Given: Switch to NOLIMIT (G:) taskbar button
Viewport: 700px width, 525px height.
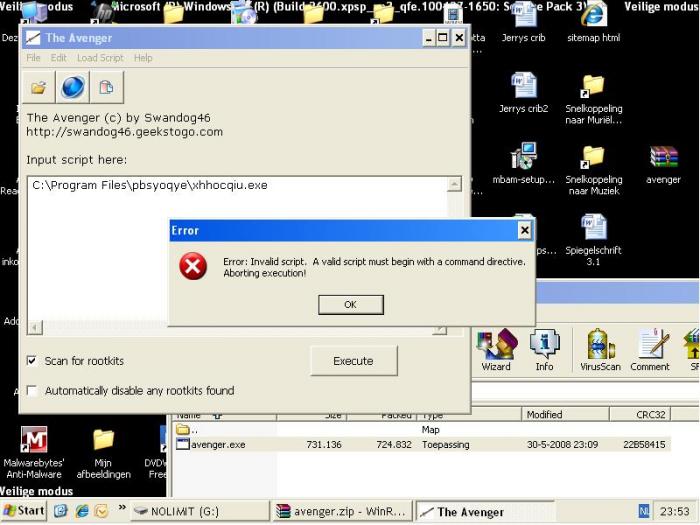Looking at the screenshot, I should (200, 511).
